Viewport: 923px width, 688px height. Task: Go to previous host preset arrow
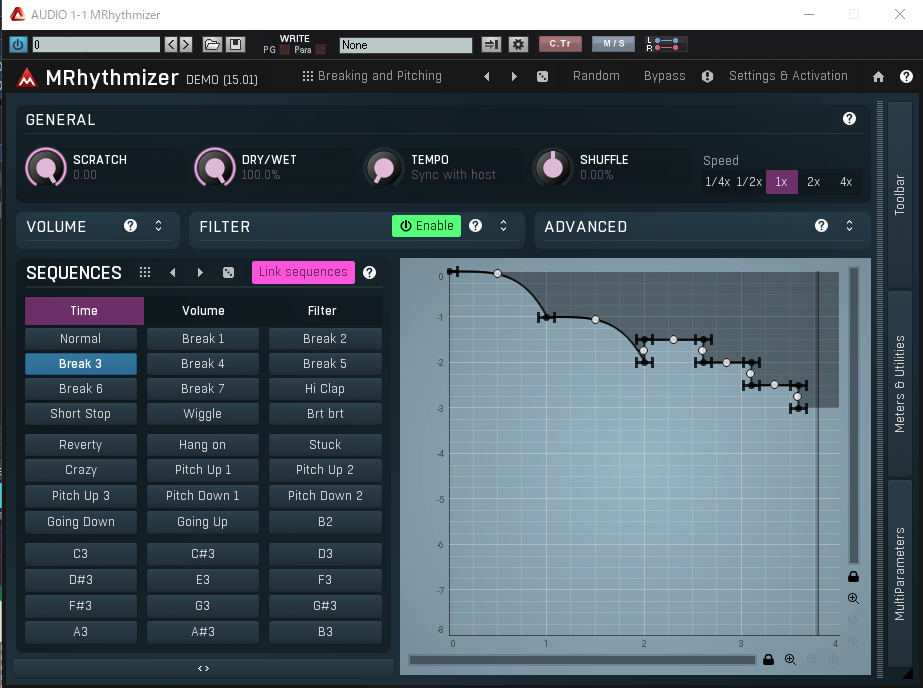pyautogui.click(x=171, y=44)
